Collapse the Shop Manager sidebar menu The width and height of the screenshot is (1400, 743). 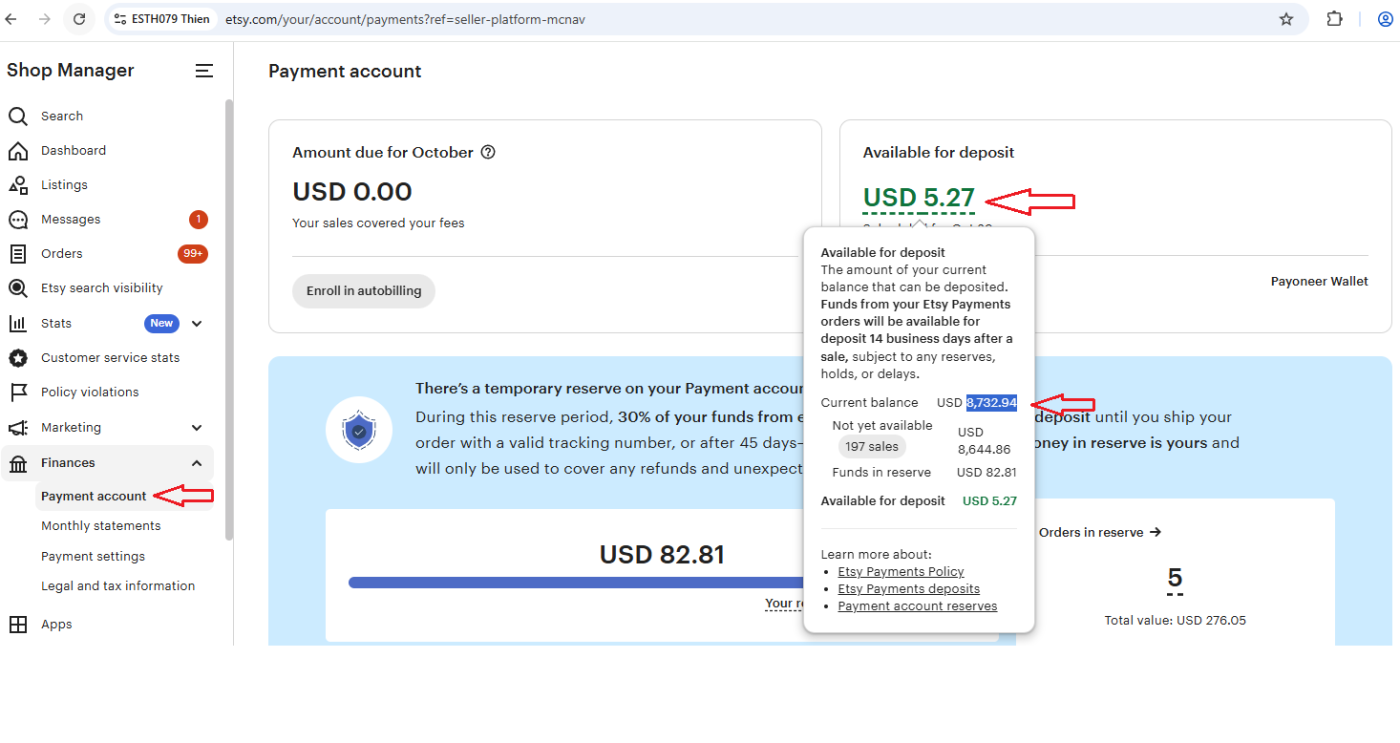click(204, 71)
